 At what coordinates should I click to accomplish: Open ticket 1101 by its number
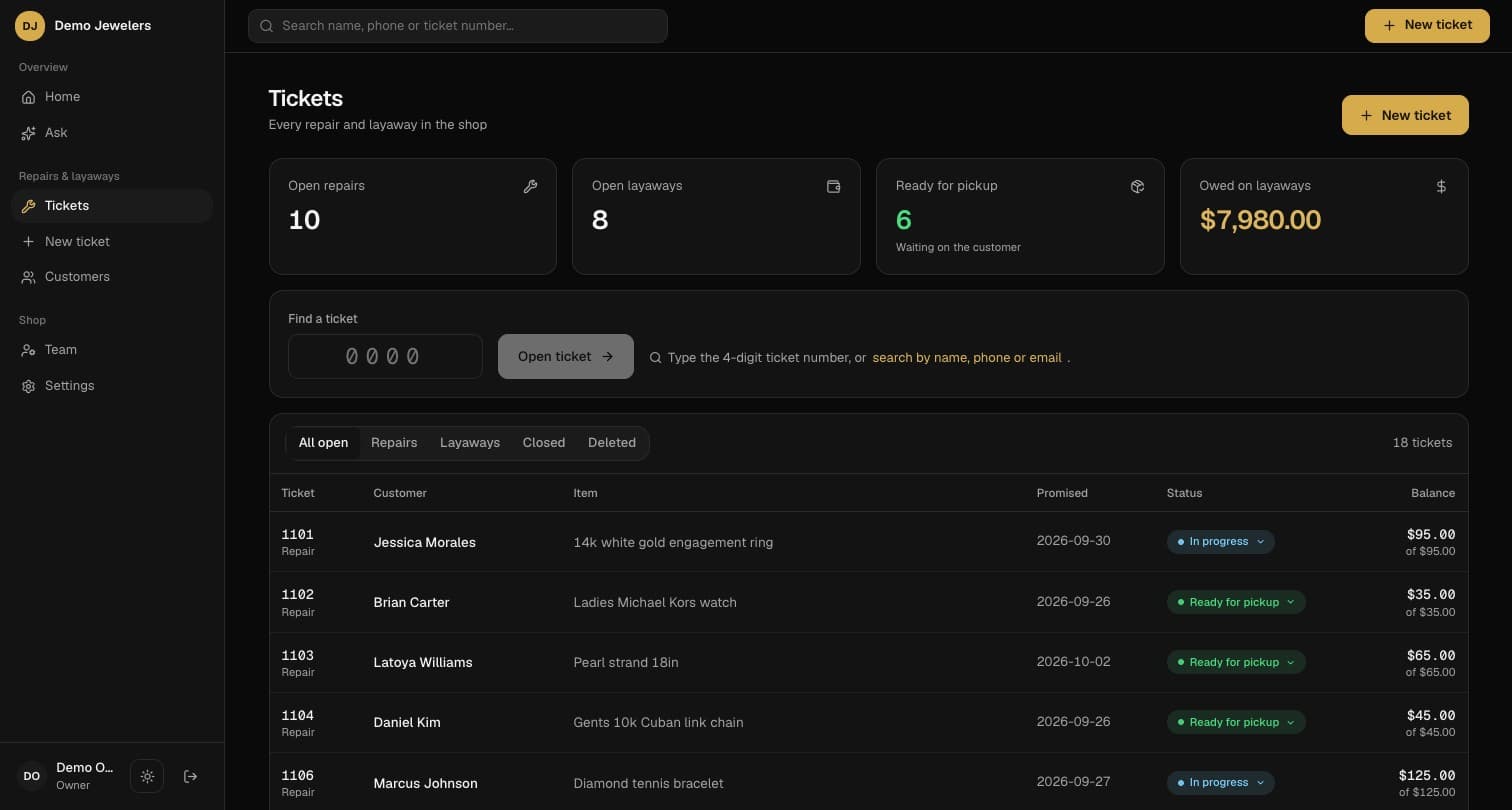[298, 535]
